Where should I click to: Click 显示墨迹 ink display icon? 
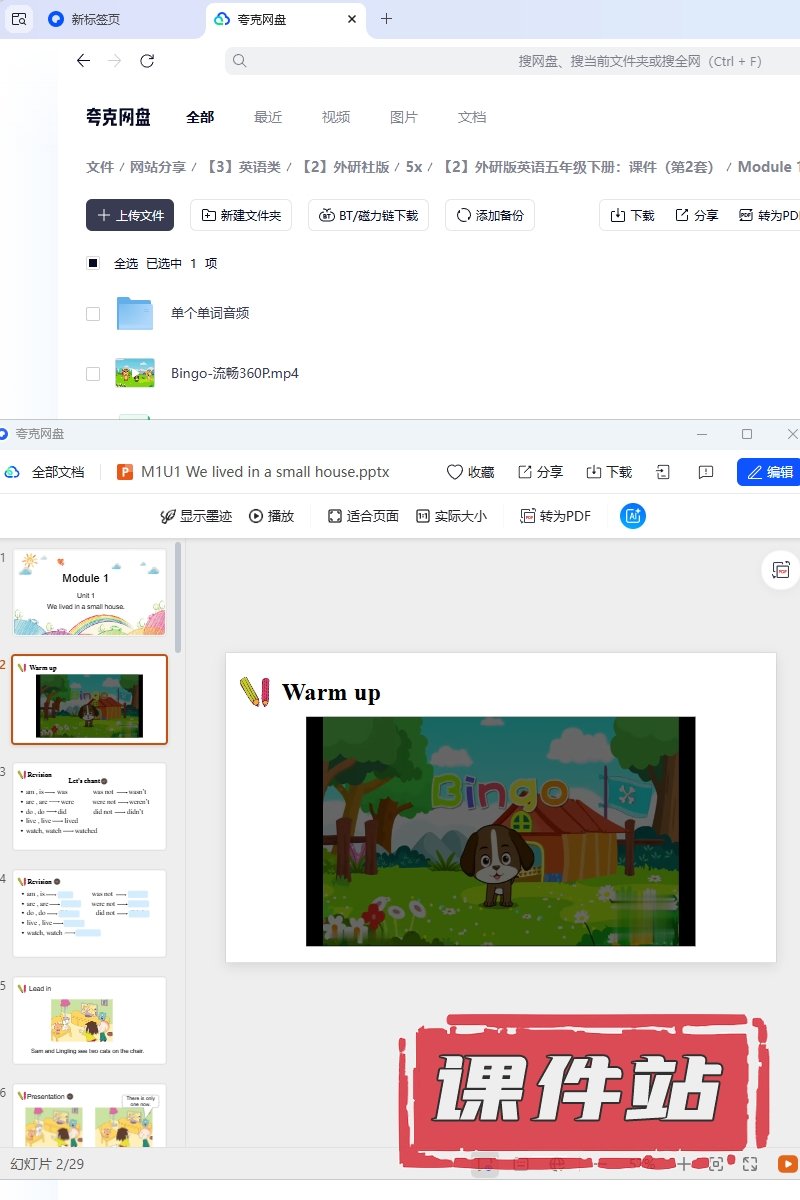coord(168,516)
